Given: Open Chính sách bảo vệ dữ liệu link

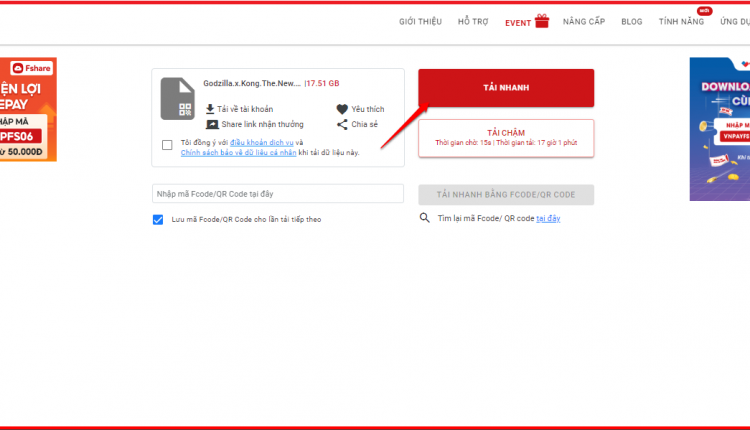Looking at the screenshot, I should click(x=238, y=153).
